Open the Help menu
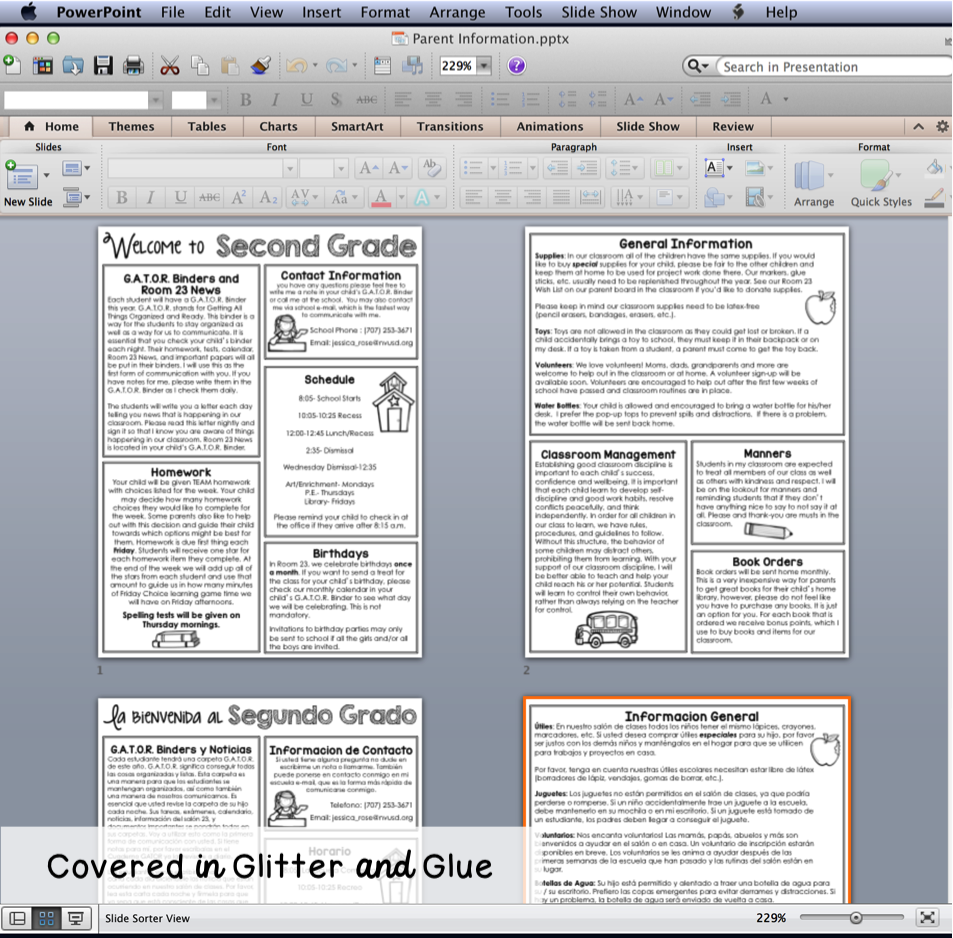The image size is (953, 938). coord(781,12)
